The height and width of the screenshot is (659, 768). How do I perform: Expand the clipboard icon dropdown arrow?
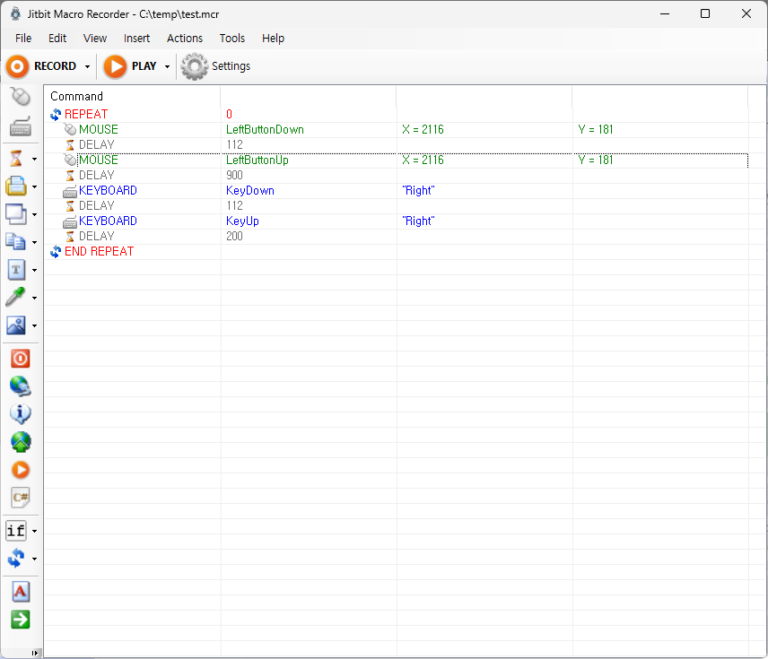click(x=34, y=187)
